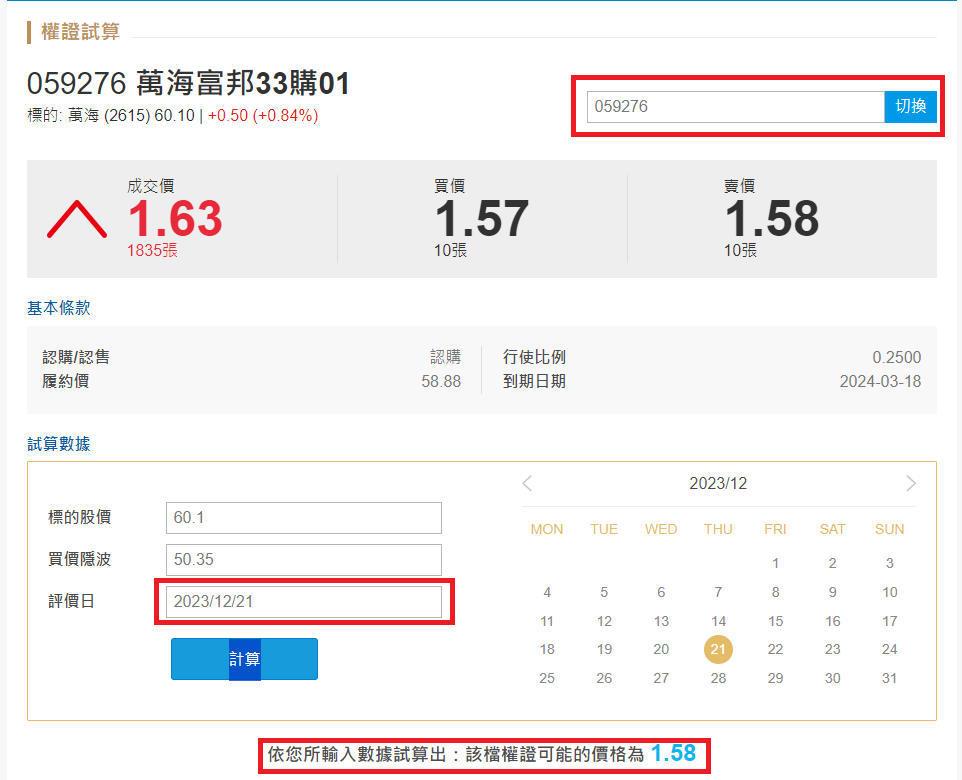
Task: Choose December 28 in the calendar
Action: click(718, 678)
